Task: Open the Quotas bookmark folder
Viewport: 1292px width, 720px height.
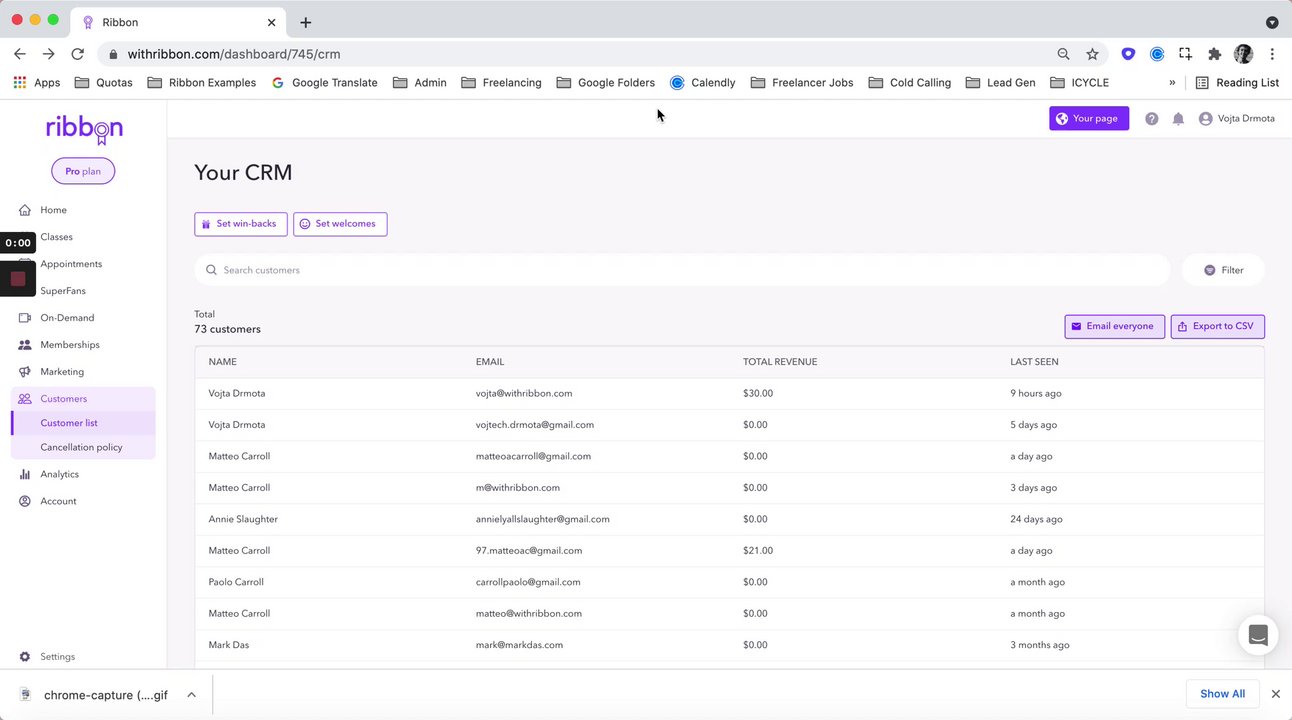Action: point(104,83)
